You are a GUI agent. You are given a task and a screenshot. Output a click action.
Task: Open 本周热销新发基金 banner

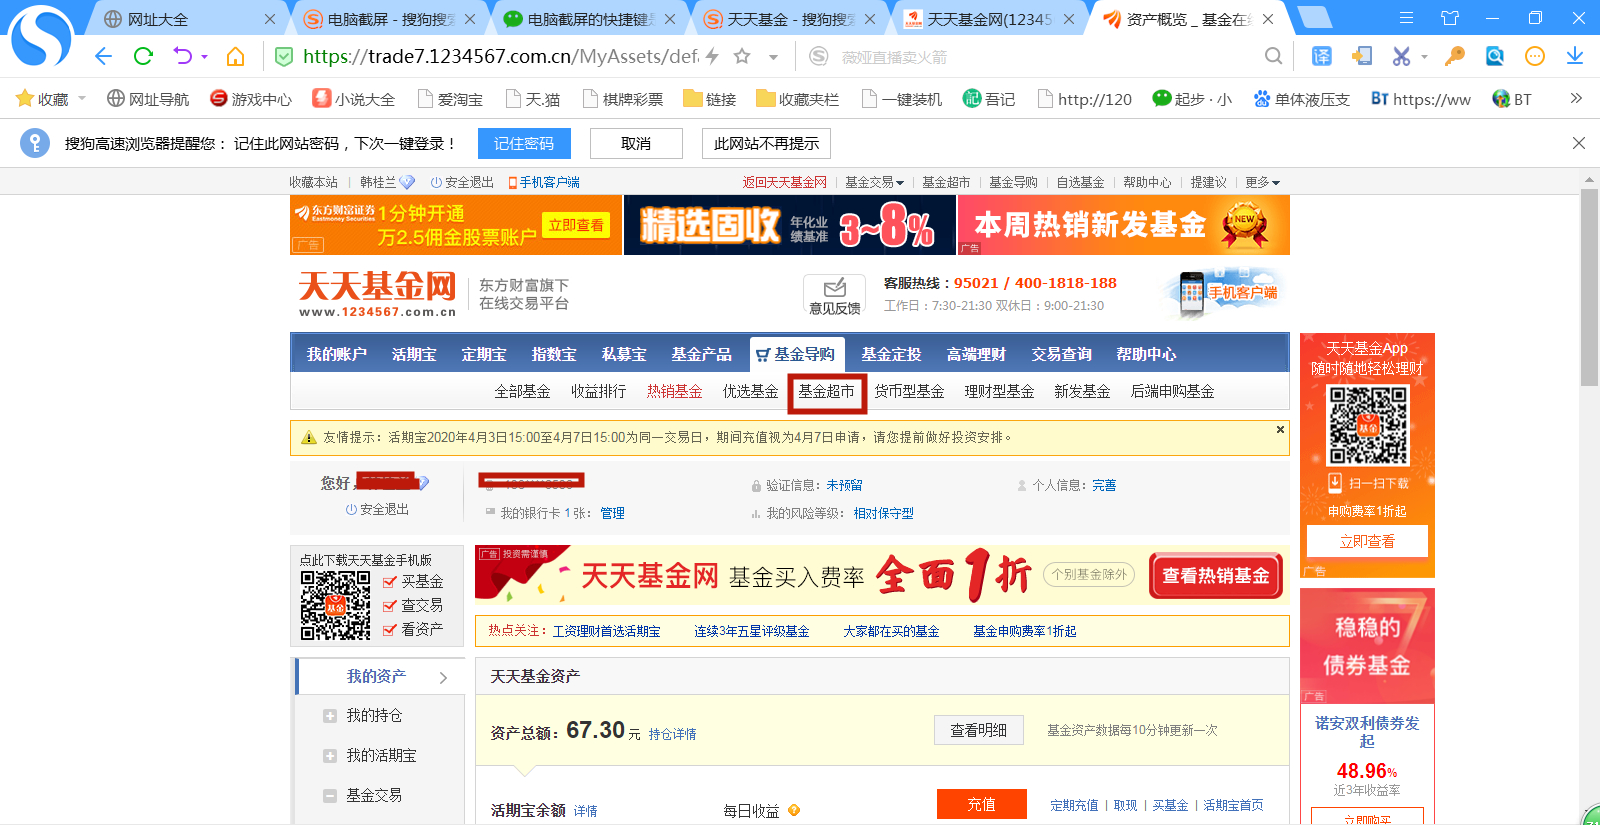[1124, 225]
